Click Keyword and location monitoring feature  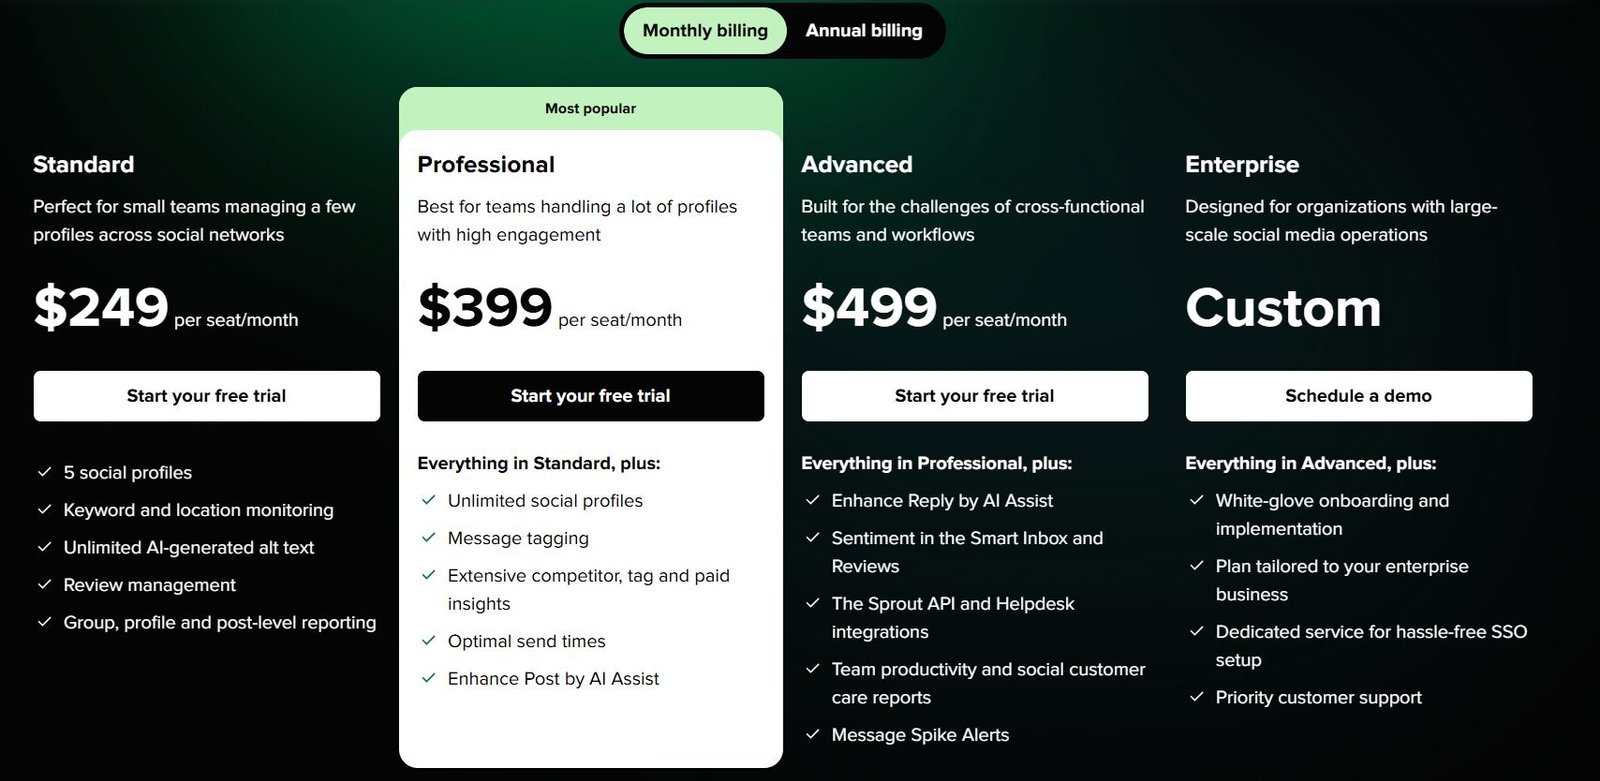point(198,510)
